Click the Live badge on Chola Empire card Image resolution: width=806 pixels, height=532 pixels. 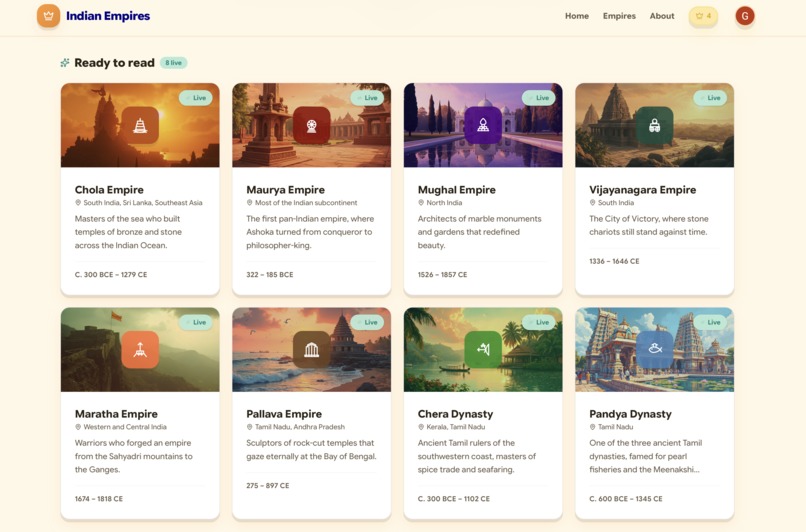pyautogui.click(x=195, y=98)
